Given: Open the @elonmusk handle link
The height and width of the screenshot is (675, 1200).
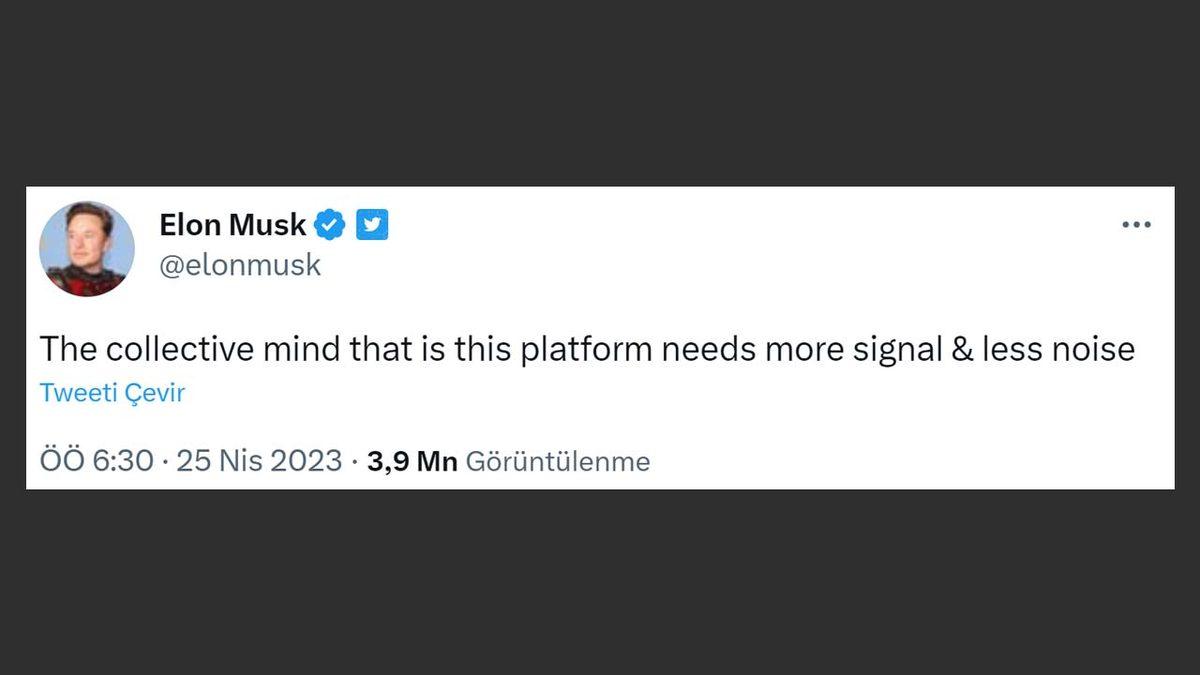Looking at the screenshot, I should [240, 264].
